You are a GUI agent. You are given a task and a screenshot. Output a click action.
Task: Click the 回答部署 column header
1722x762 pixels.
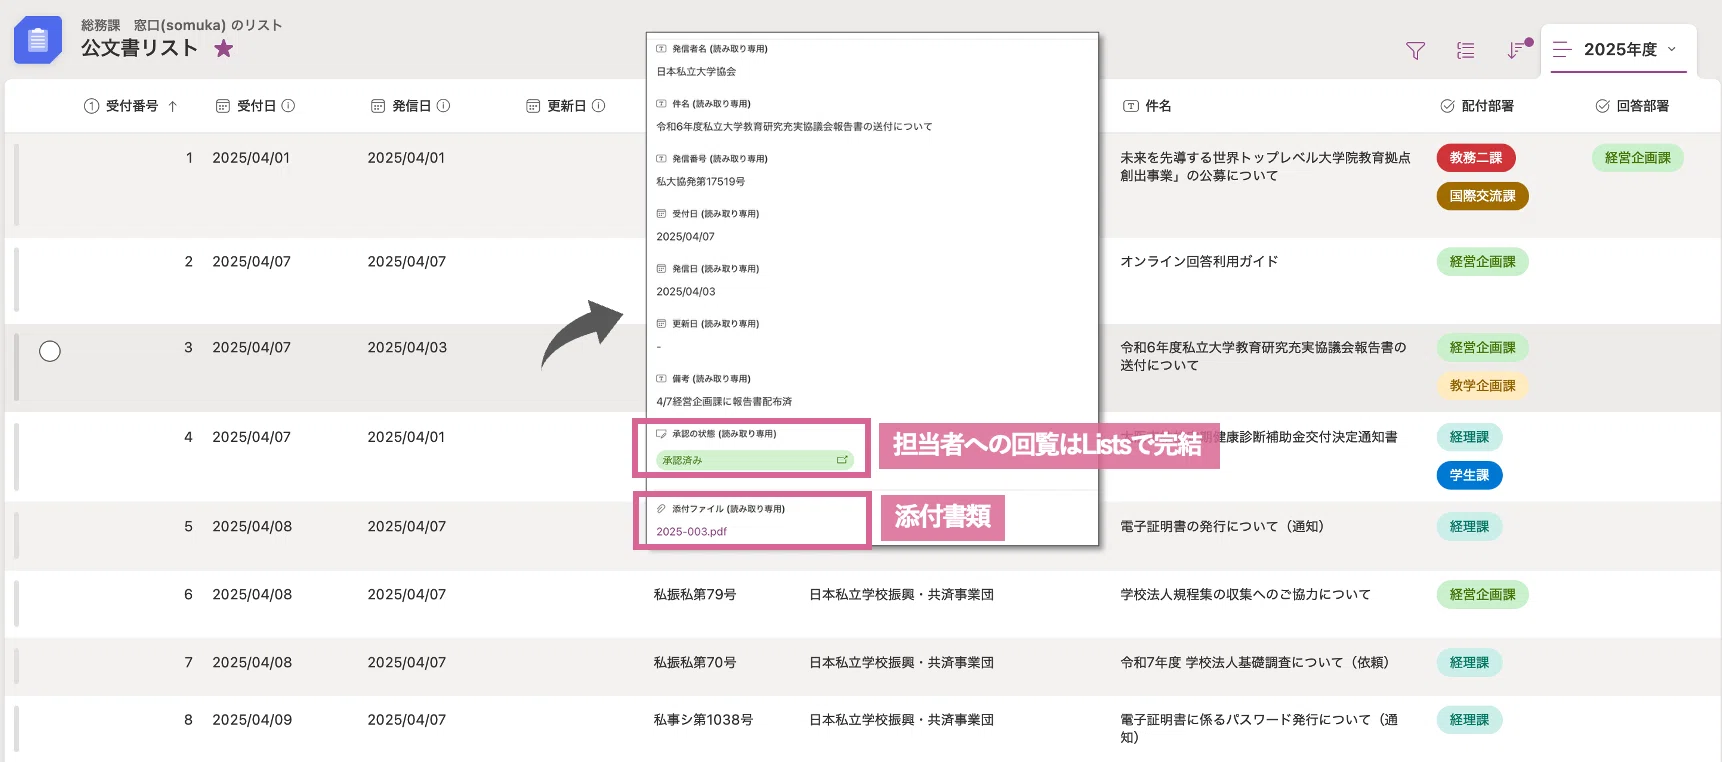(x=1632, y=106)
